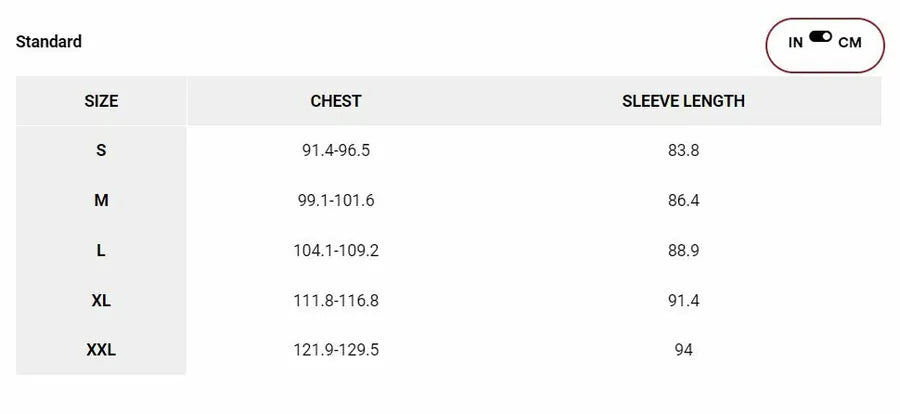
Task: Click sleeve length value 83.8
Action: click(x=683, y=151)
